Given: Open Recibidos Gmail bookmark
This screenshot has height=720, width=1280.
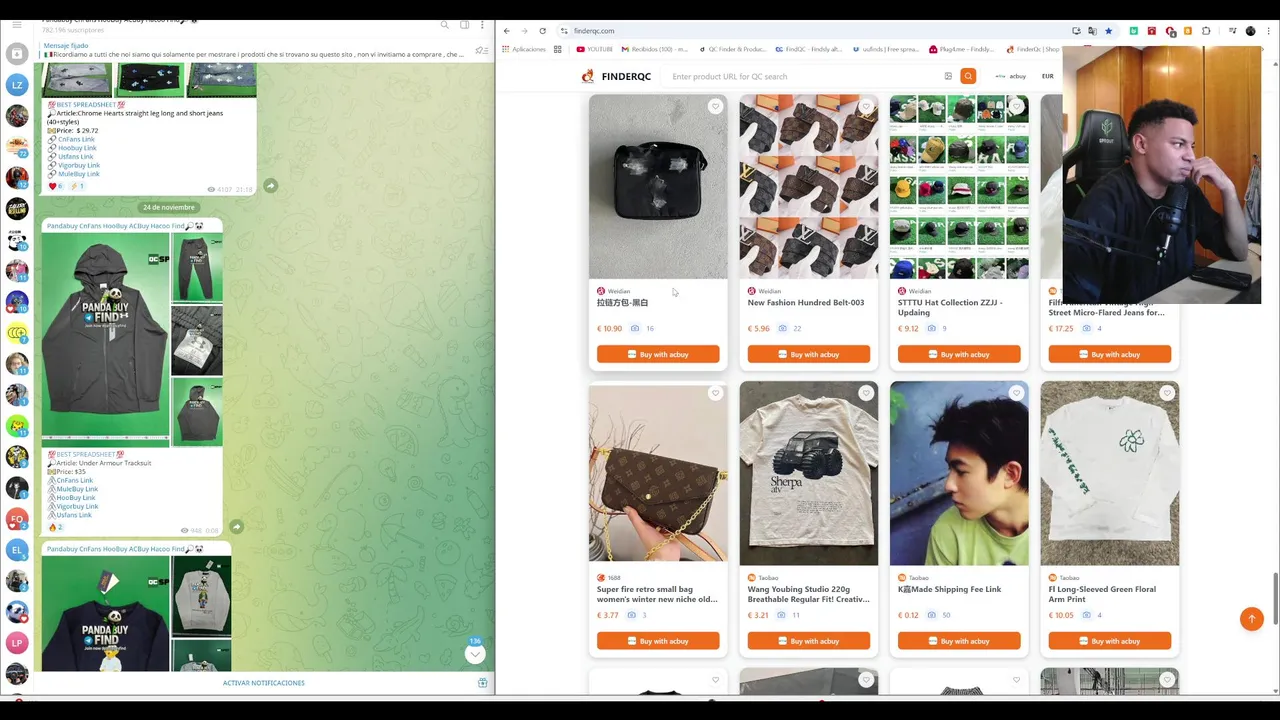Looking at the screenshot, I should point(655,49).
